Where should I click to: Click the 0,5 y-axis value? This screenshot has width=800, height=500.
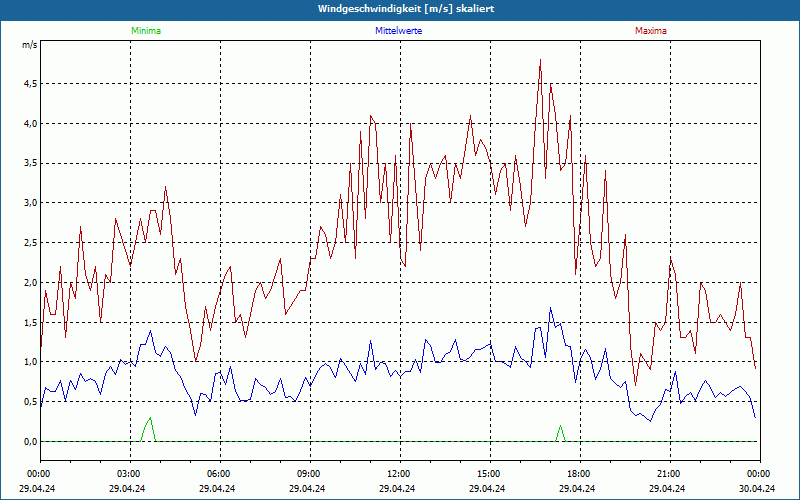[x=31, y=402]
